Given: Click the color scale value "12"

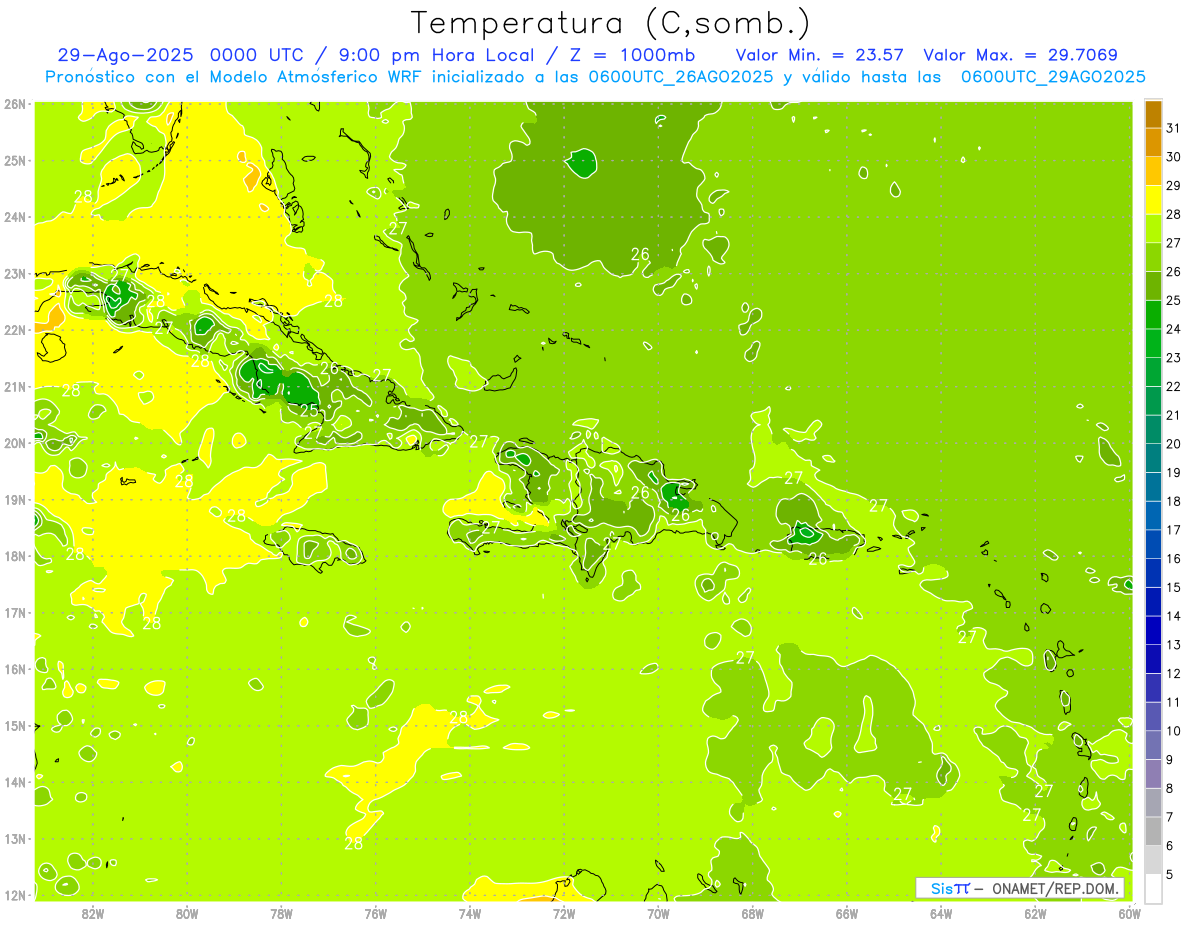Looking at the screenshot, I should point(1174,673).
